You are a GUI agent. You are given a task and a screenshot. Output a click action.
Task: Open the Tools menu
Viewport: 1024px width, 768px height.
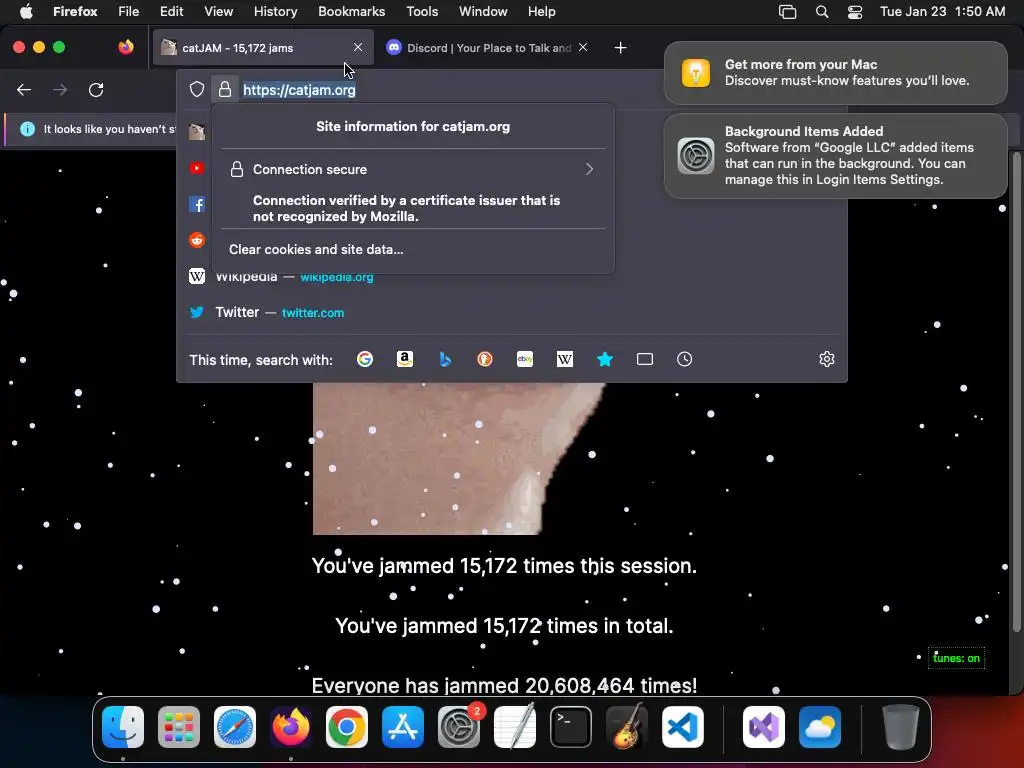click(422, 11)
